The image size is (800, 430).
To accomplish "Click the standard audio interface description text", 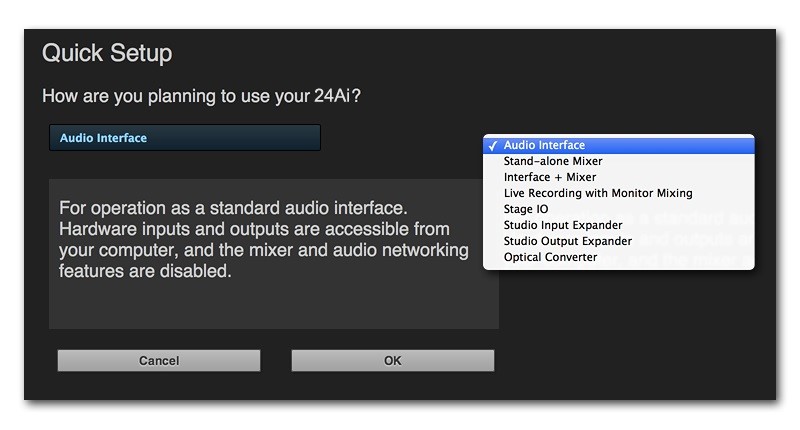I will [x=263, y=240].
